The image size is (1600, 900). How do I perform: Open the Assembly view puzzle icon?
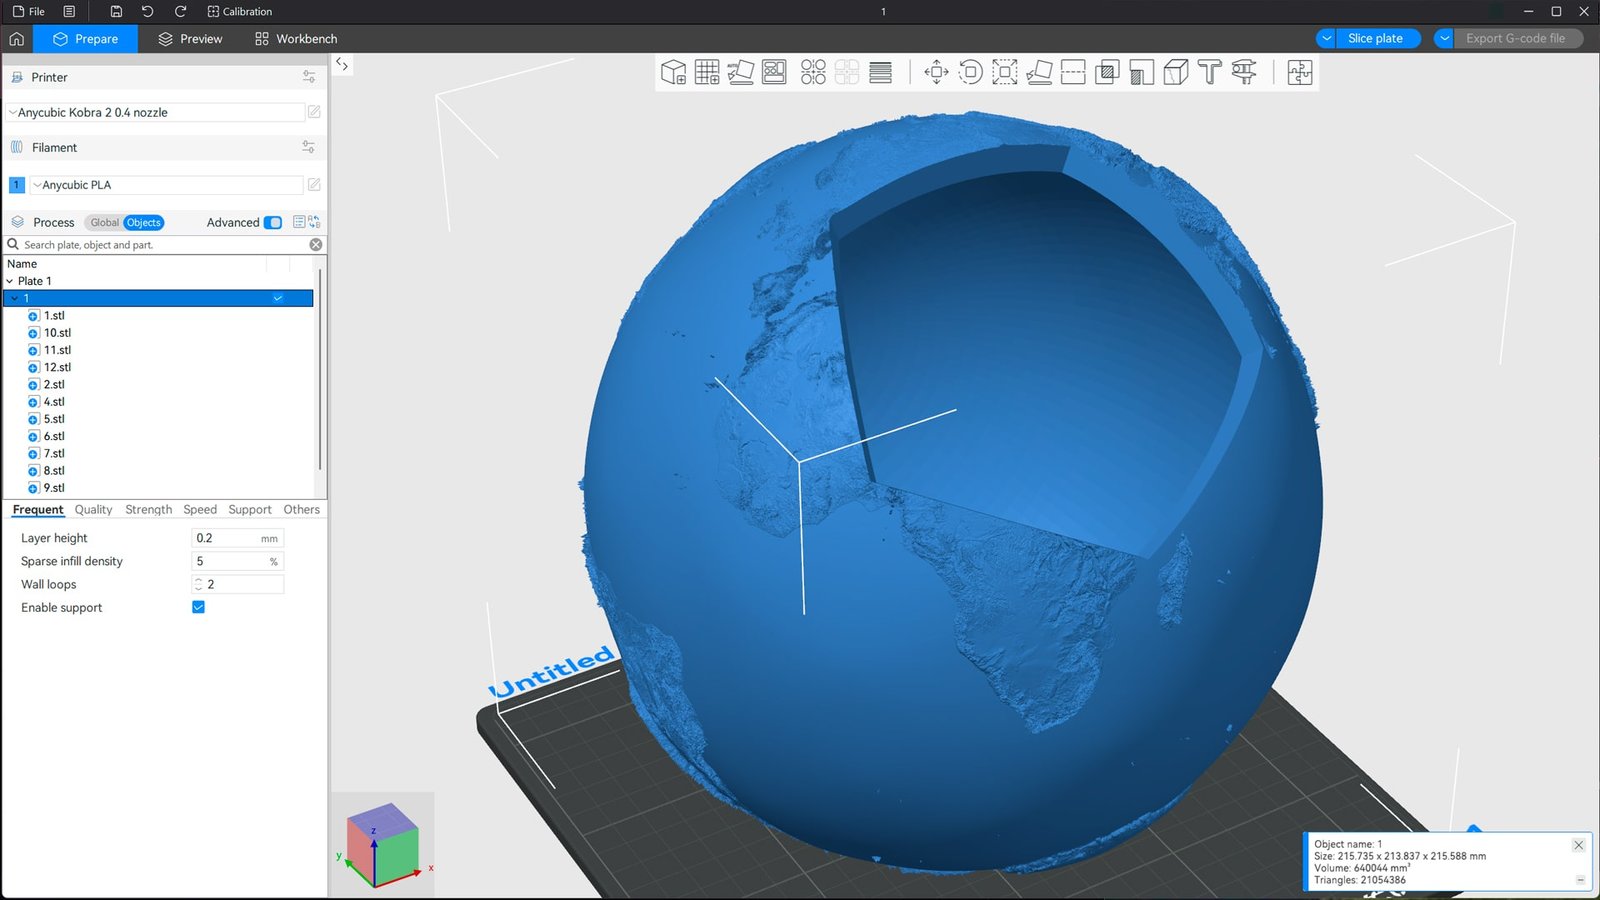point(1299,72)
